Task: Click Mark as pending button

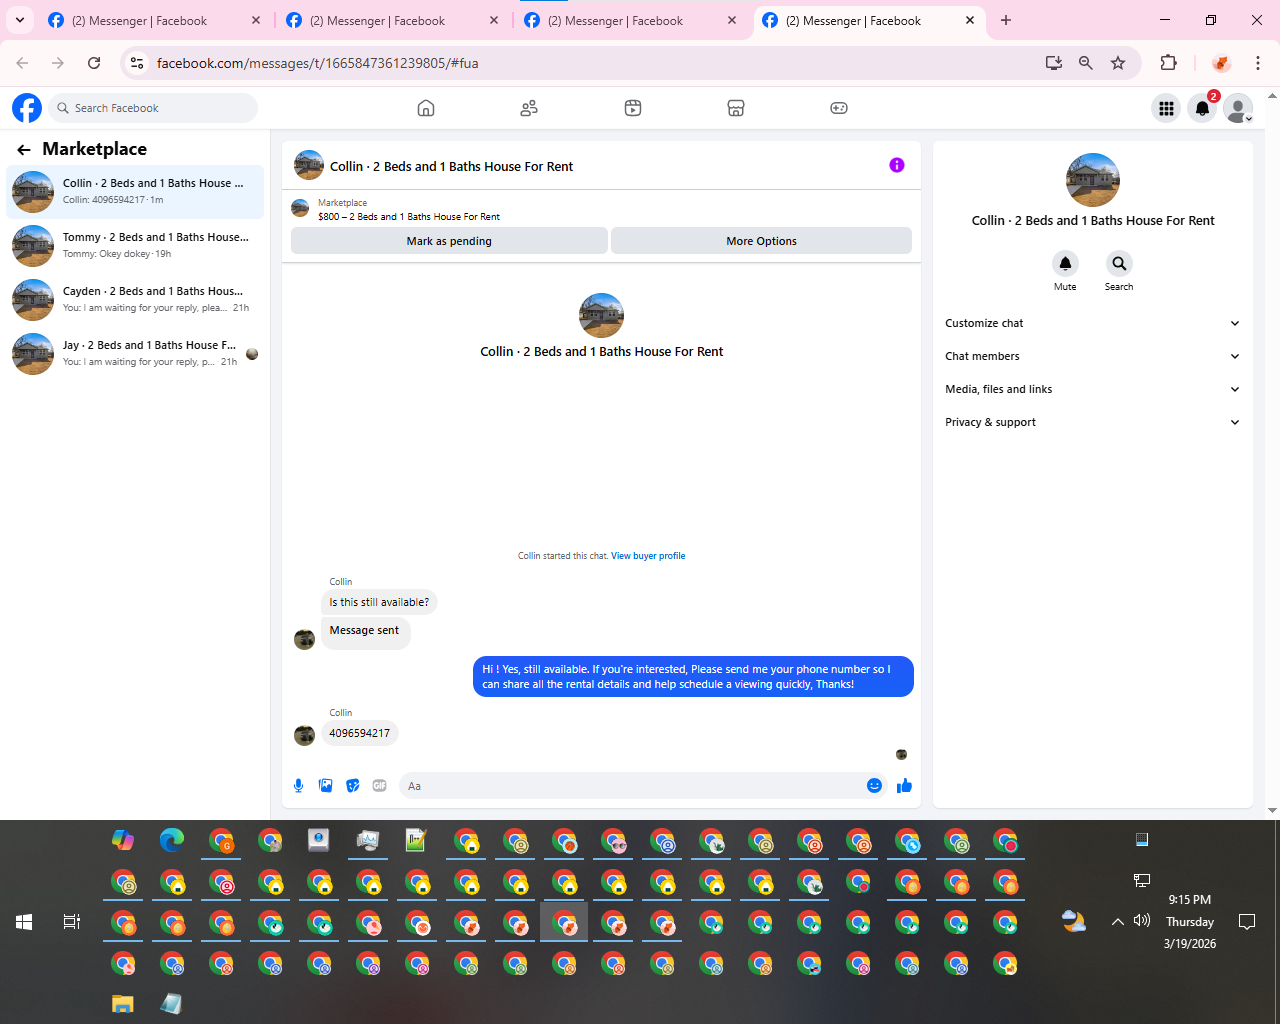Action: coord(449,241)
